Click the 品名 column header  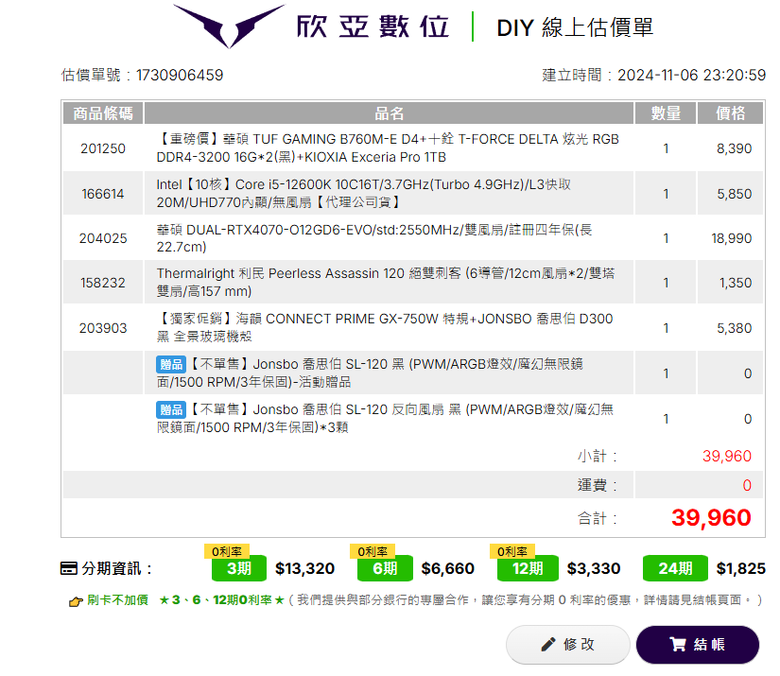coord(389,113)
